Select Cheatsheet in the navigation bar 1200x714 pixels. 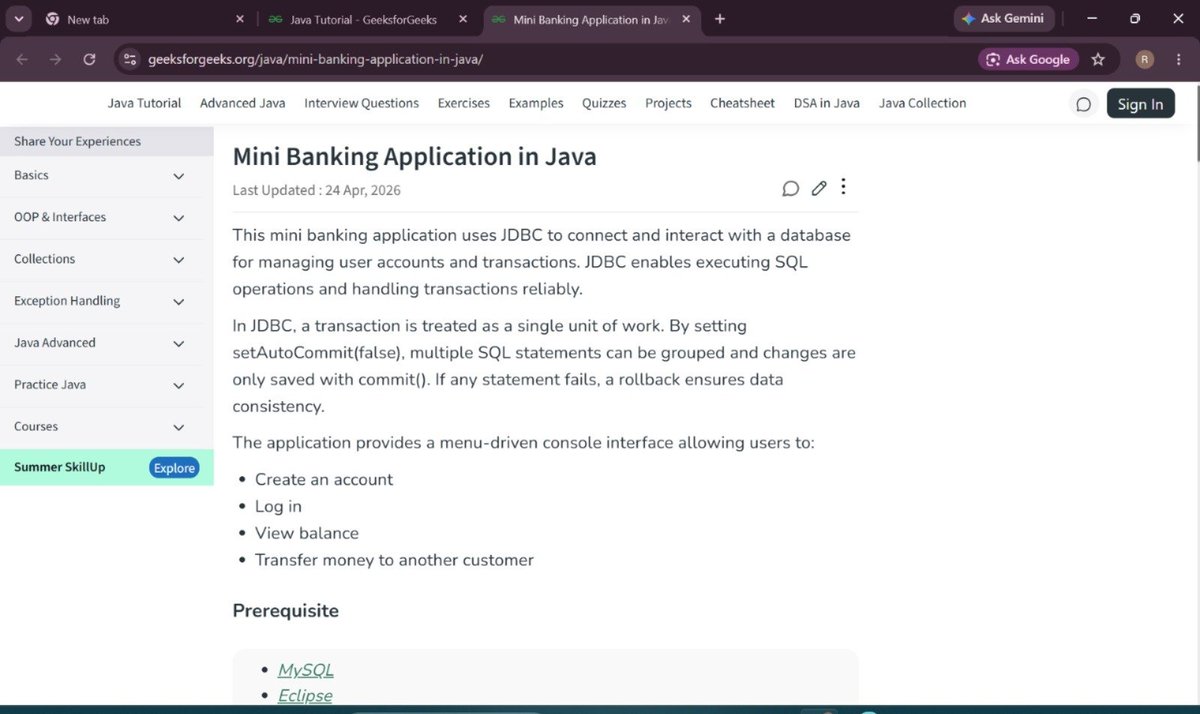pos(742,103)
